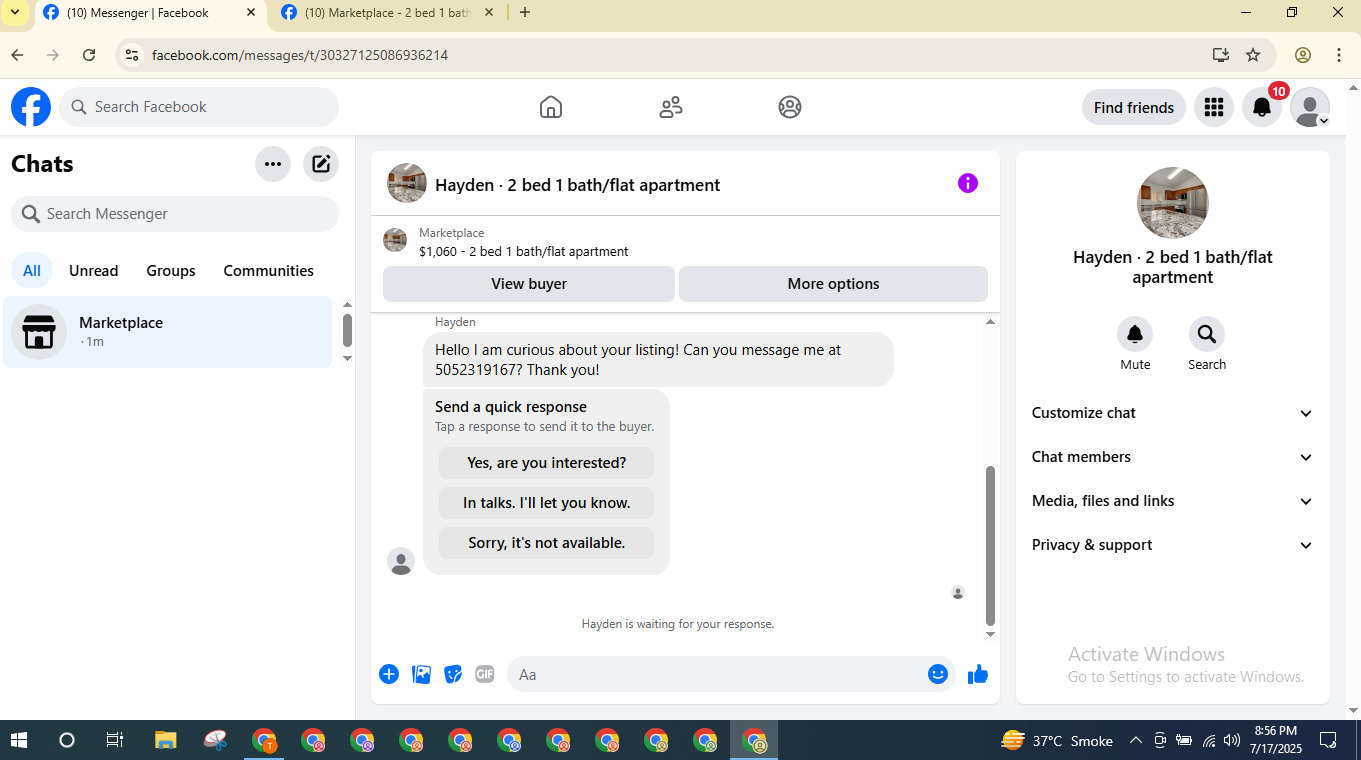Screen dimensions: 1361x760
Task: Click the conversation scrollbar thumb
Action: point(991,545)
